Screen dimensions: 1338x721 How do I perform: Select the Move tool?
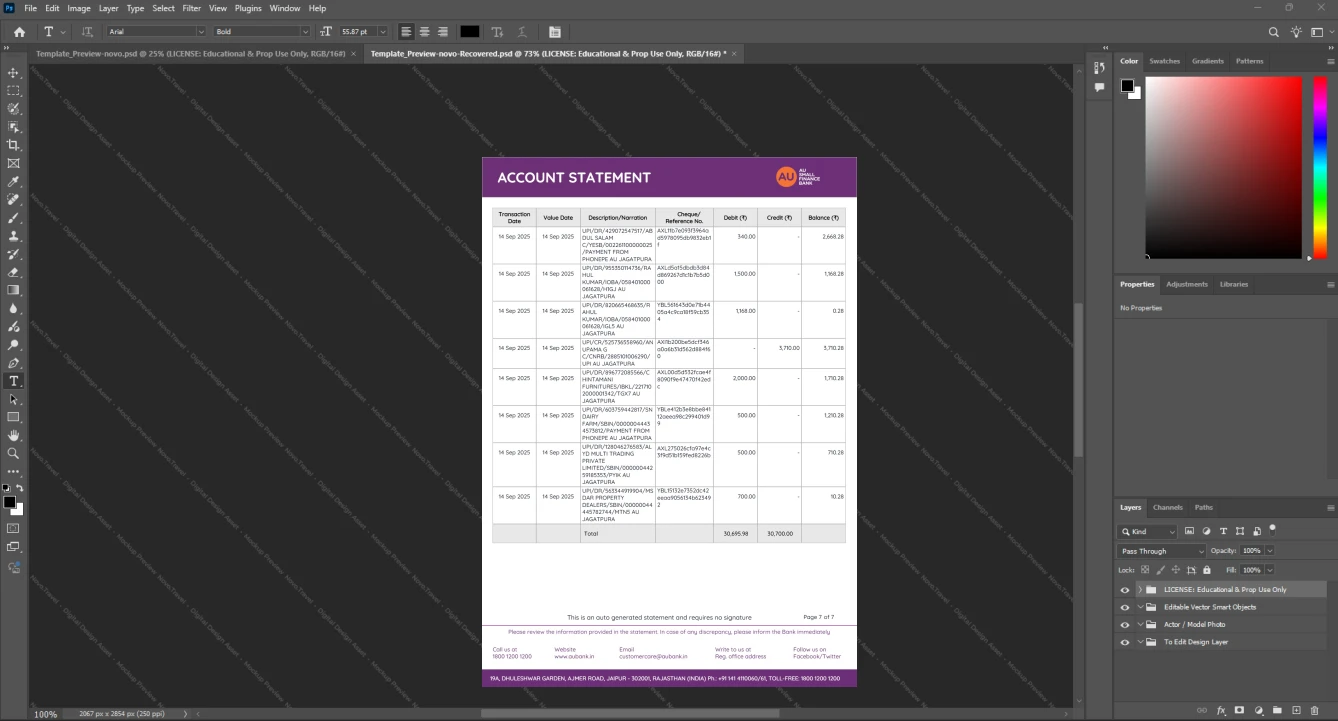pyautogui.click(x=14, y=73)
